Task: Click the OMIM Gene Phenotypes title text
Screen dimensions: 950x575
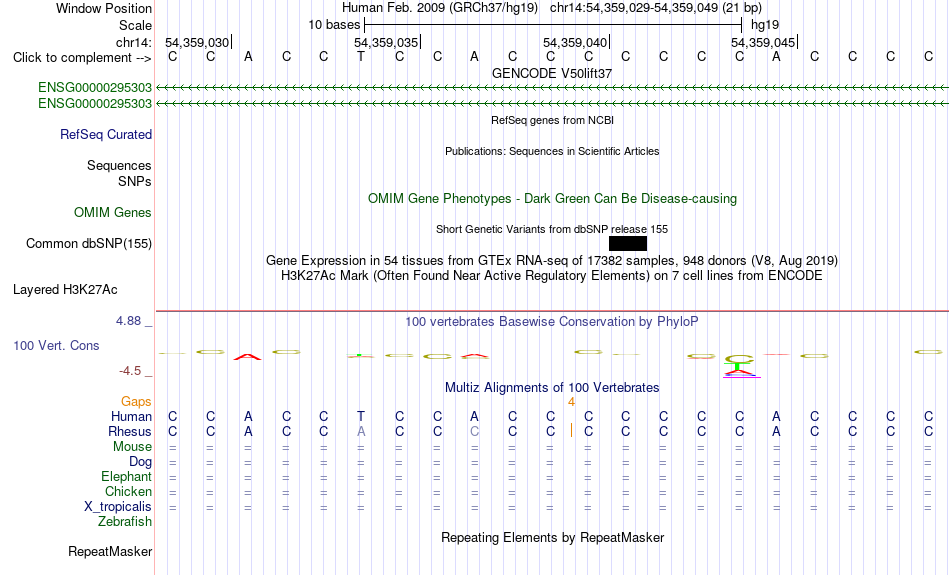Action: 553,199
